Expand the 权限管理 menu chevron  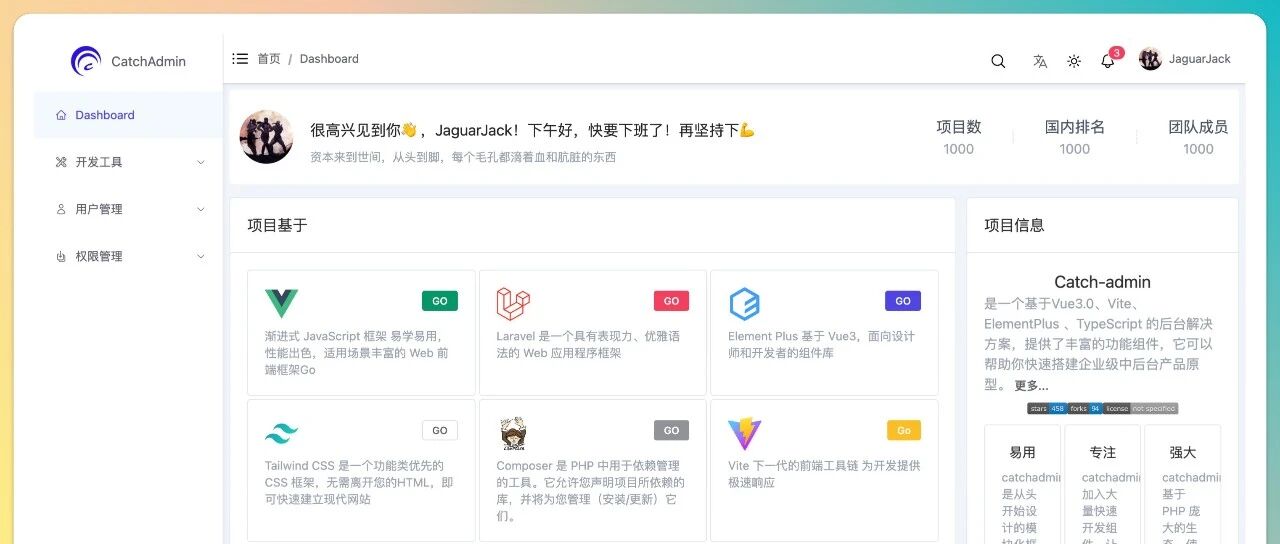(x=200, y=256)
